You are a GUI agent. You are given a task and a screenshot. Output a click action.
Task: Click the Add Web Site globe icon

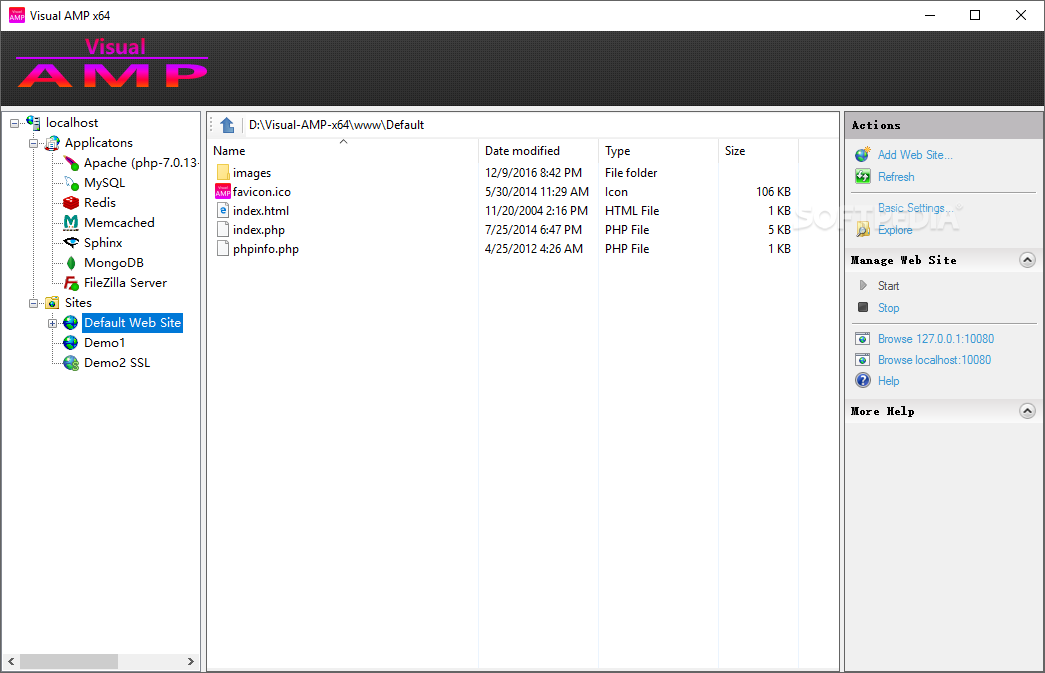click(x=863, y=155)
